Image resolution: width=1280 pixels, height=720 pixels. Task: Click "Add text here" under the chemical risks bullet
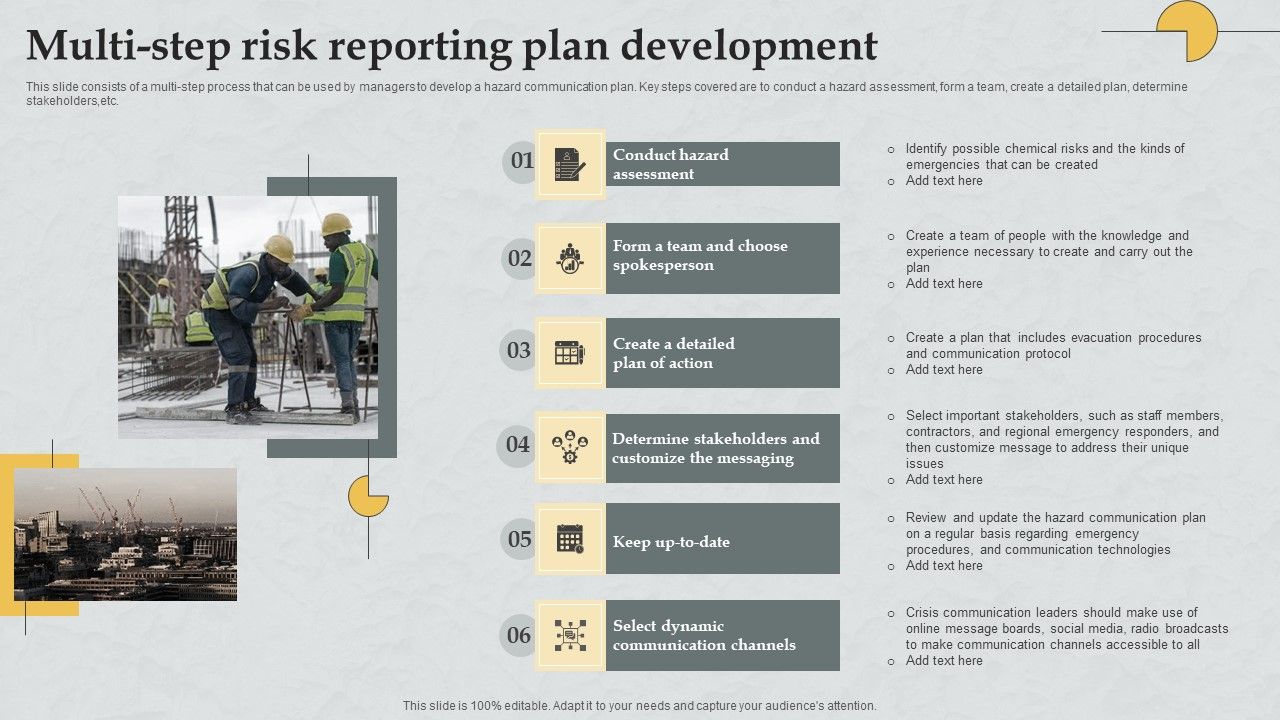(x=944, y=181)
